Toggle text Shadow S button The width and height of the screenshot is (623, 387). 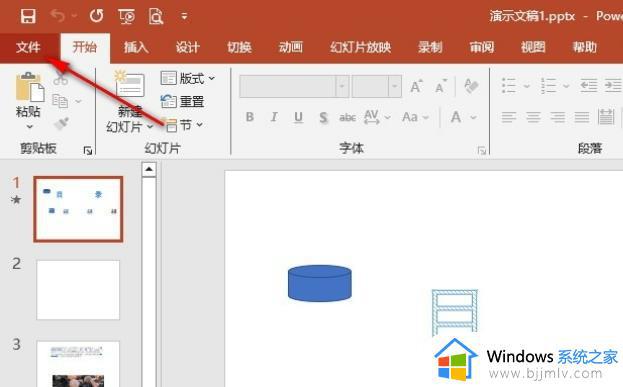[323, 117]
